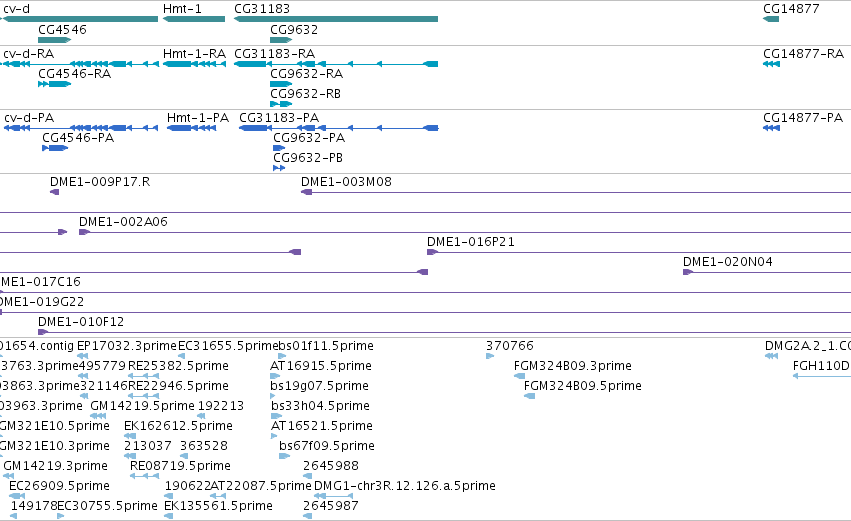Screen dimensions: 851x521
Task: Select the AT22087.5prime EST label
Action: click(x=261, y=486)
